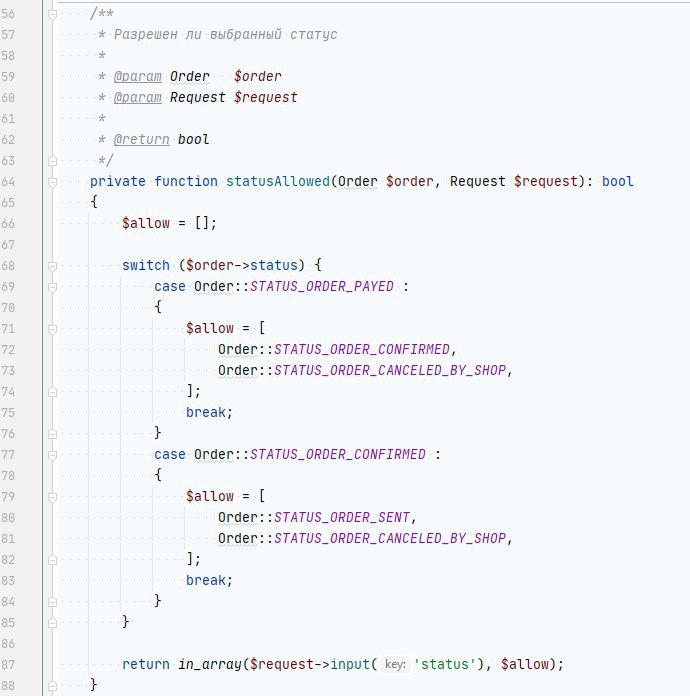690x696 pixels.
Task: Click '$allow' in the '$allow = [];' line
Action: [146, 223]
